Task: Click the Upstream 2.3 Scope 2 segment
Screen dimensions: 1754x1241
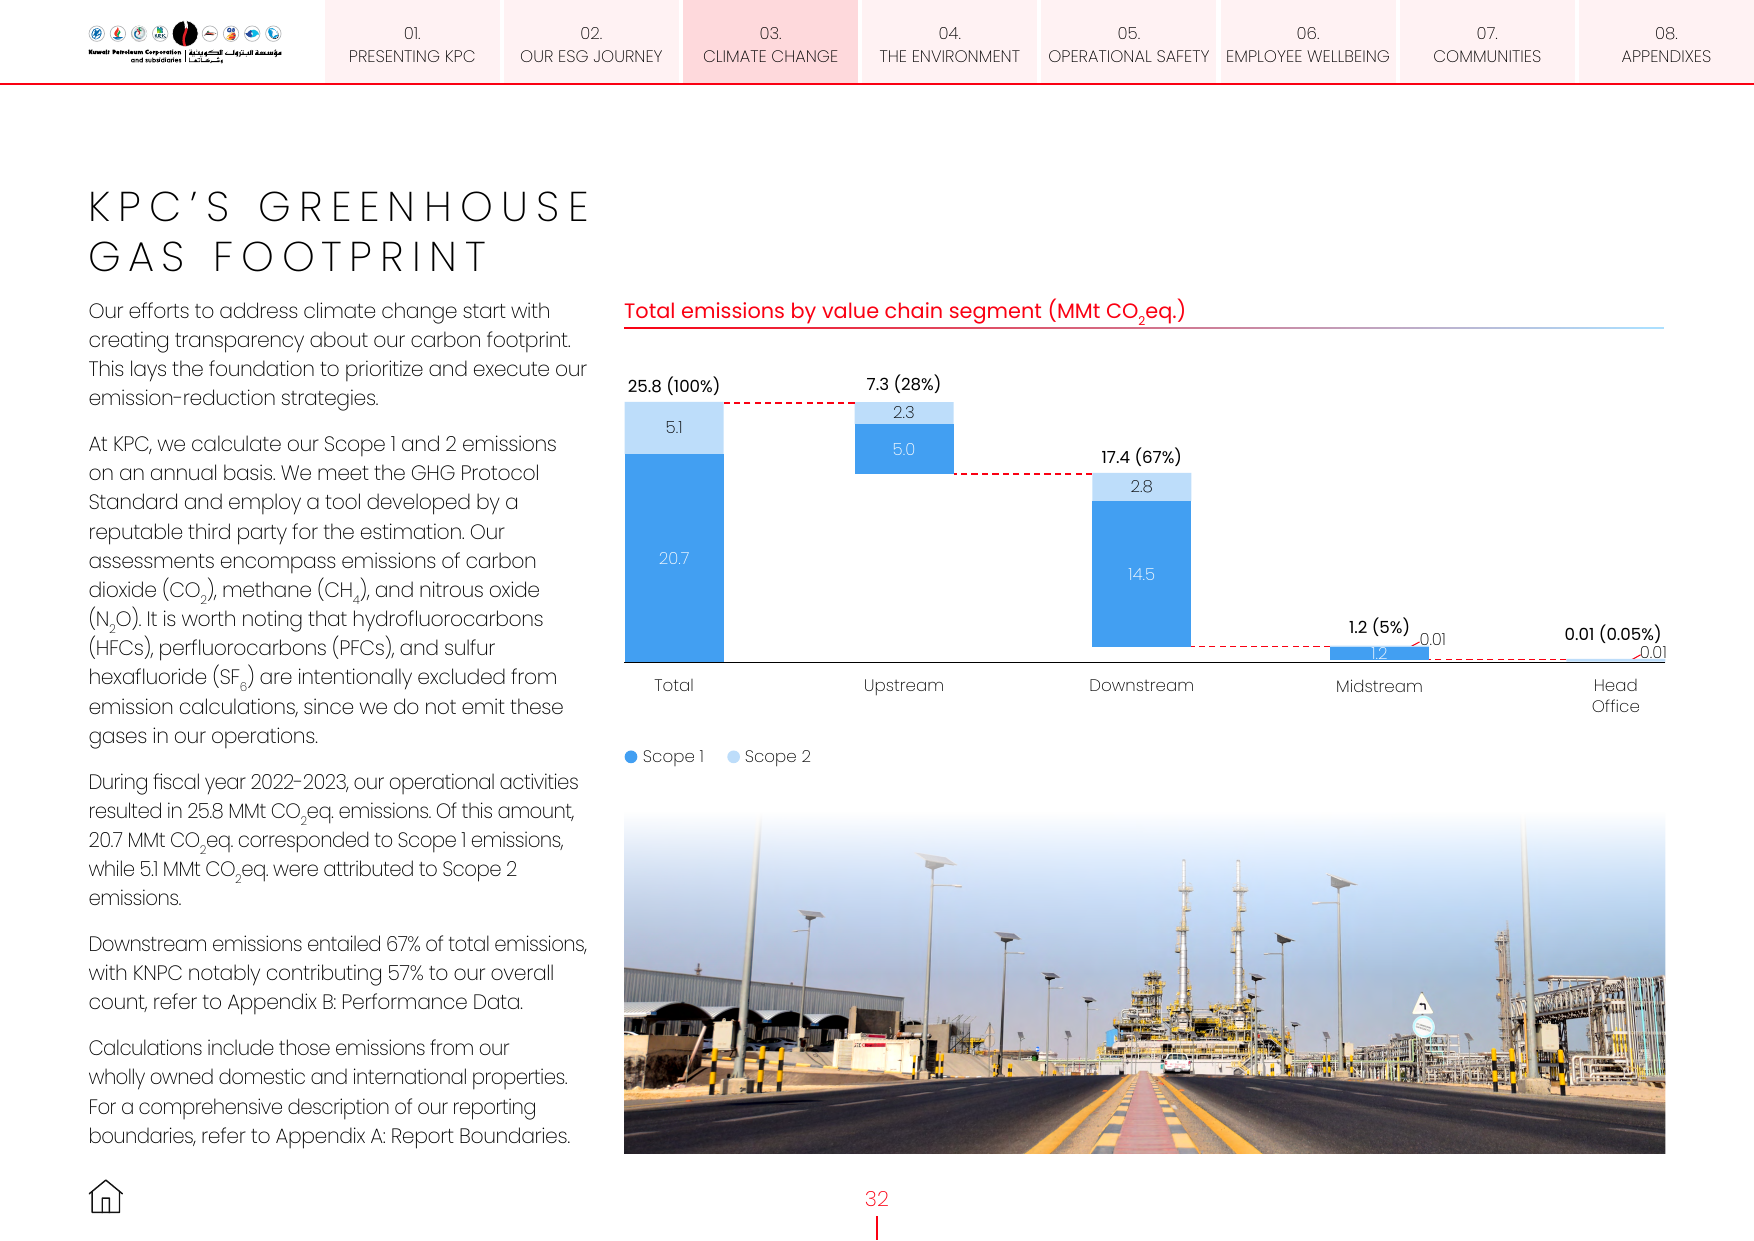Action: coord(904,413)
